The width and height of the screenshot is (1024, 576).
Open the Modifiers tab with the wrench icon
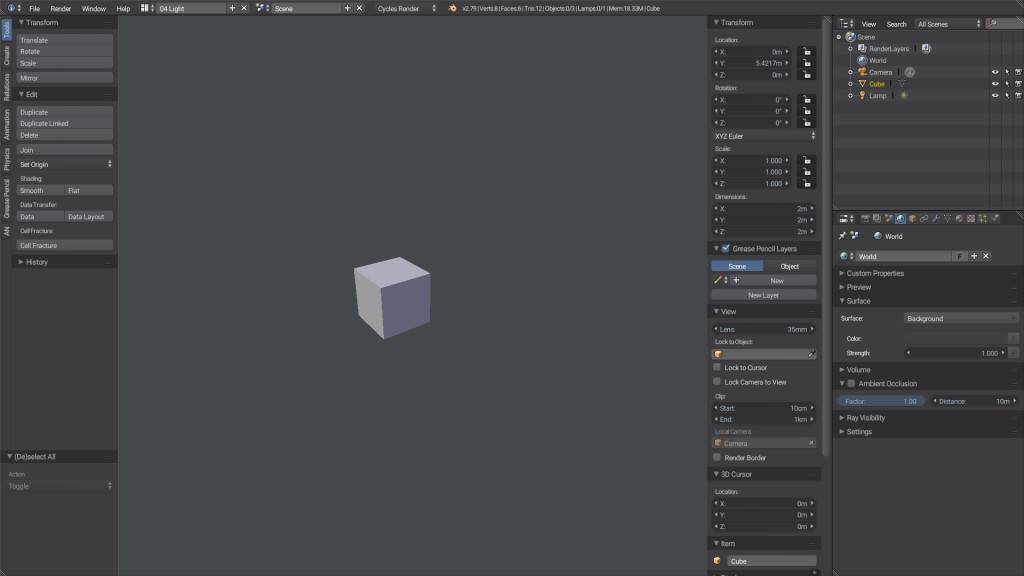[935, 218]
